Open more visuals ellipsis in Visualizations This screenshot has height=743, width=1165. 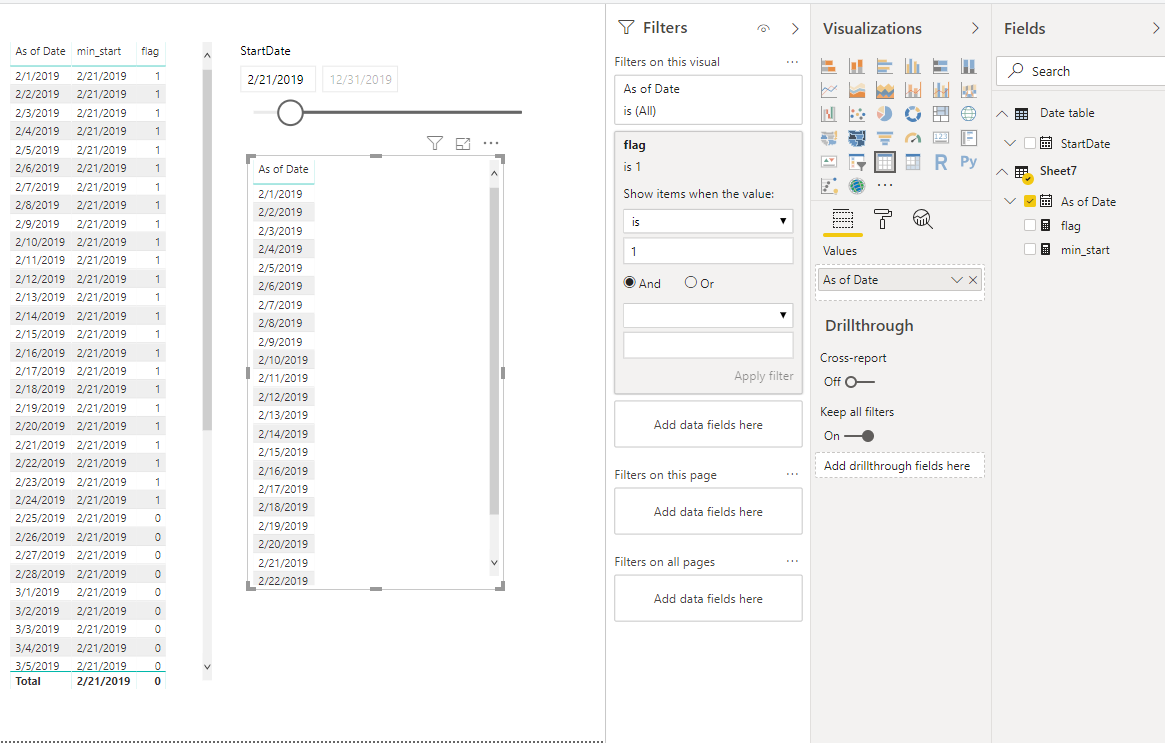(884, 185)
